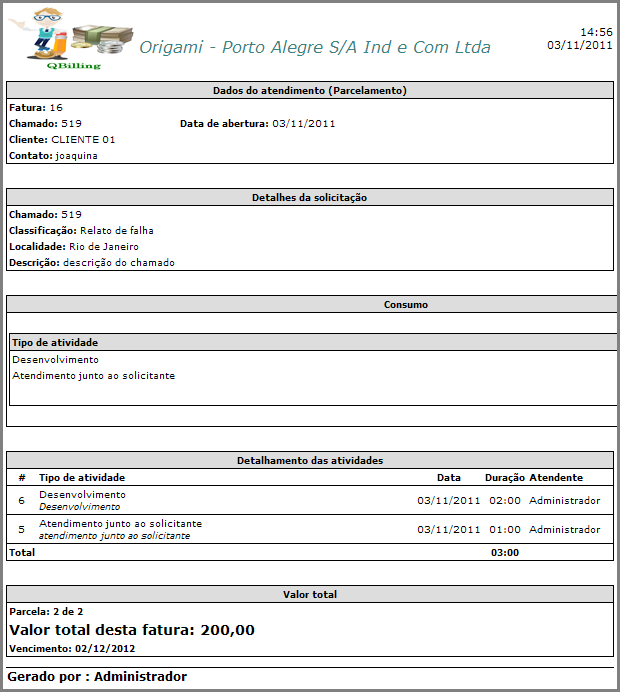This screenshot has height=692, width=620.
Task: Select the Origami - Porto Alegre company title
Action: [x=314, y=47]
